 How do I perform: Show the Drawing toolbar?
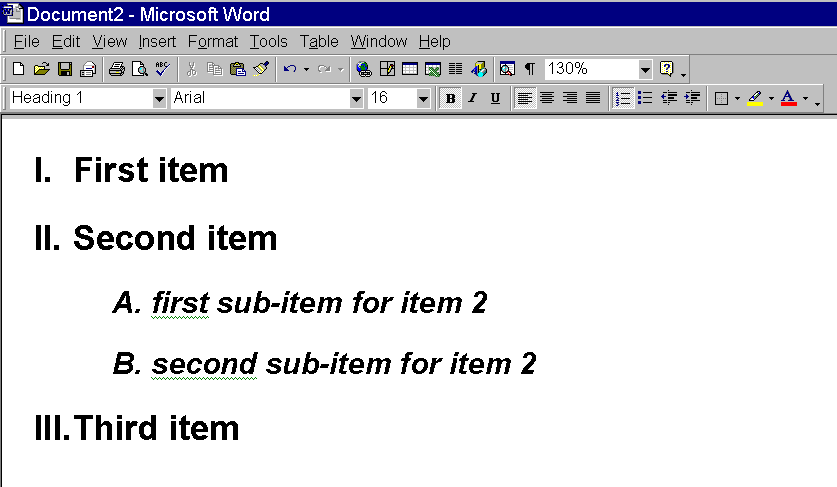click(x=479, y=69)
